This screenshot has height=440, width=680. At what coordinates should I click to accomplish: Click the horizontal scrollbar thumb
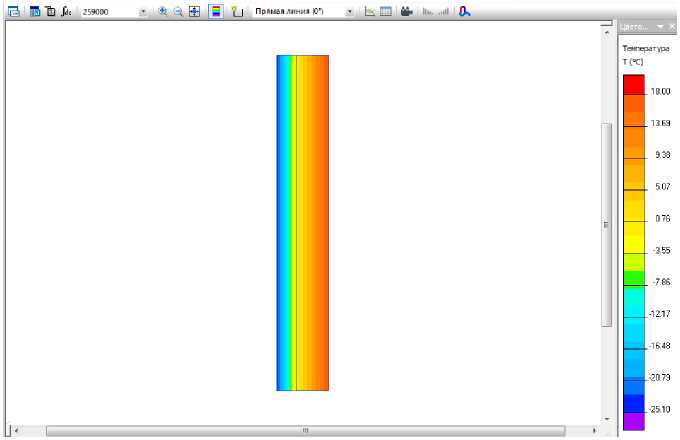point(306,430)
